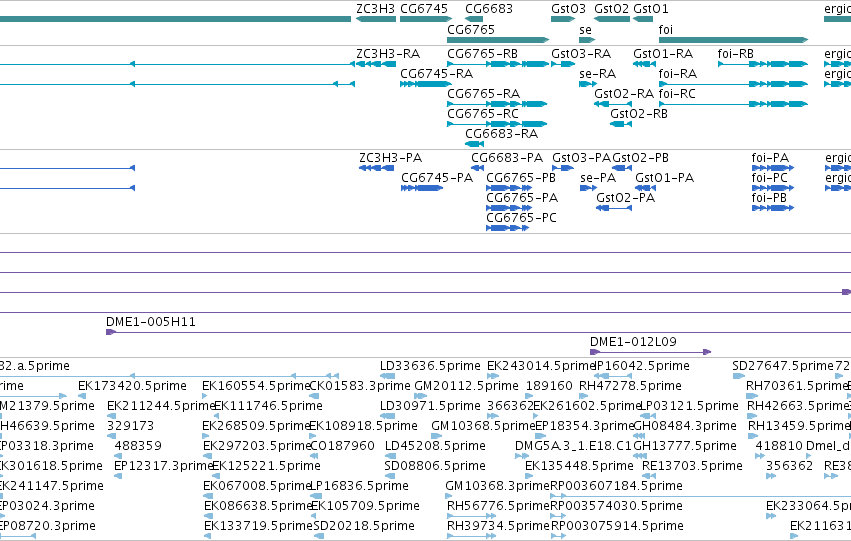The width and height of the screenshot is (851, 541).
Task: Click the CG6765-PC CDS label
Action: pyautogui.click(x=522, y=218)
